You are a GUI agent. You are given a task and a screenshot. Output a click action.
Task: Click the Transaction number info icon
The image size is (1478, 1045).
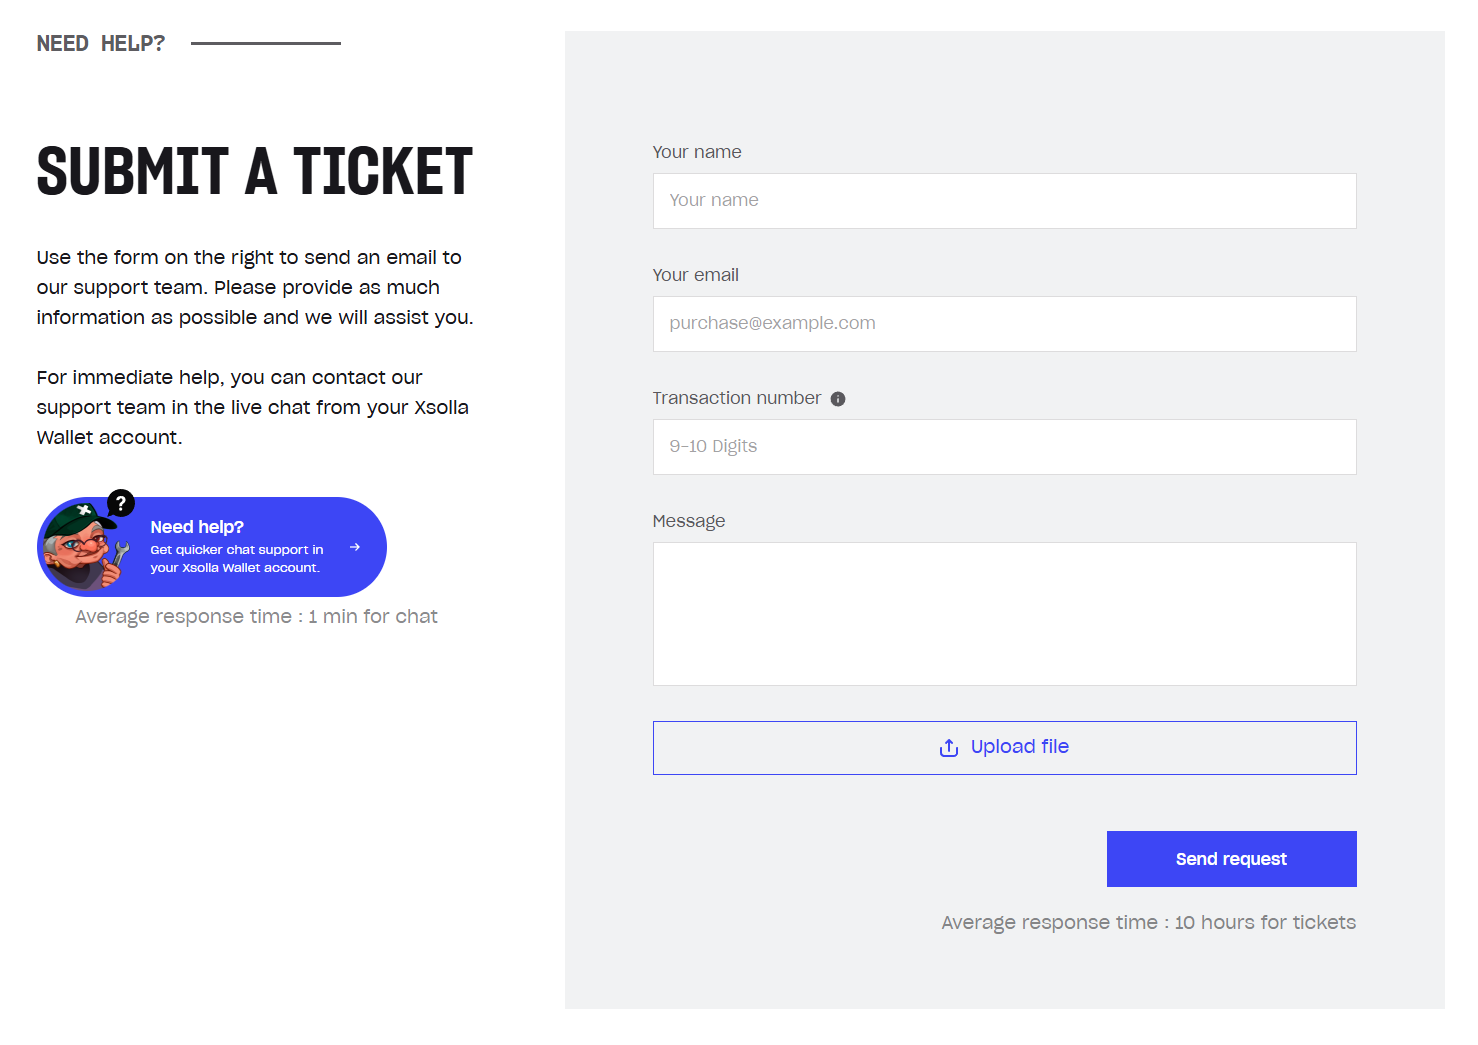pos(838,399)
